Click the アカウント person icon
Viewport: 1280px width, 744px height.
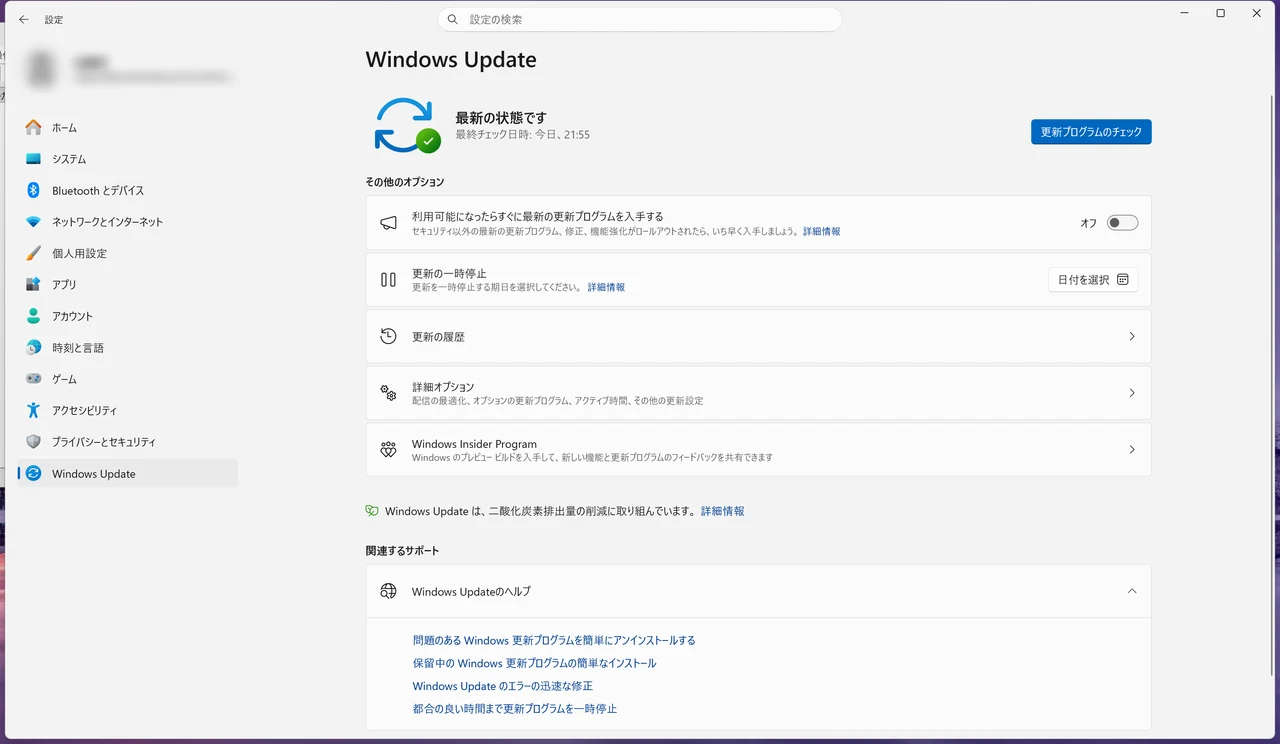pos(34,316)
